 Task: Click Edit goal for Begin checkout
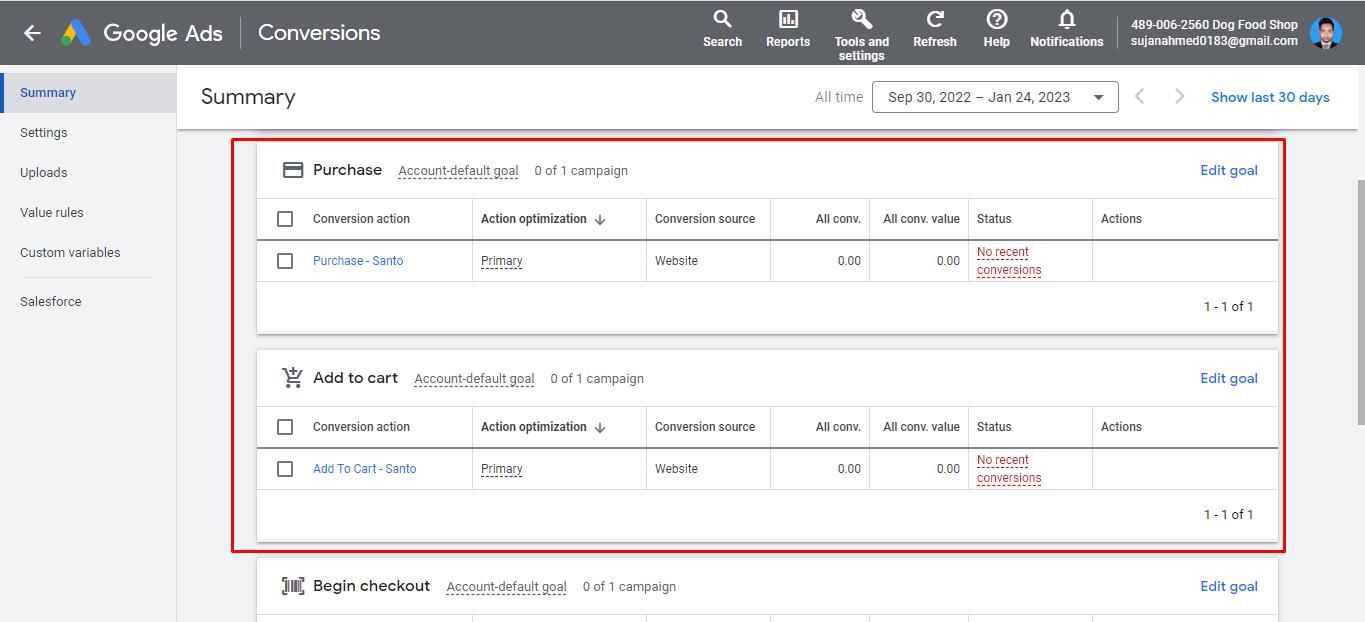pyautogui.click(x=1229, y=586)
